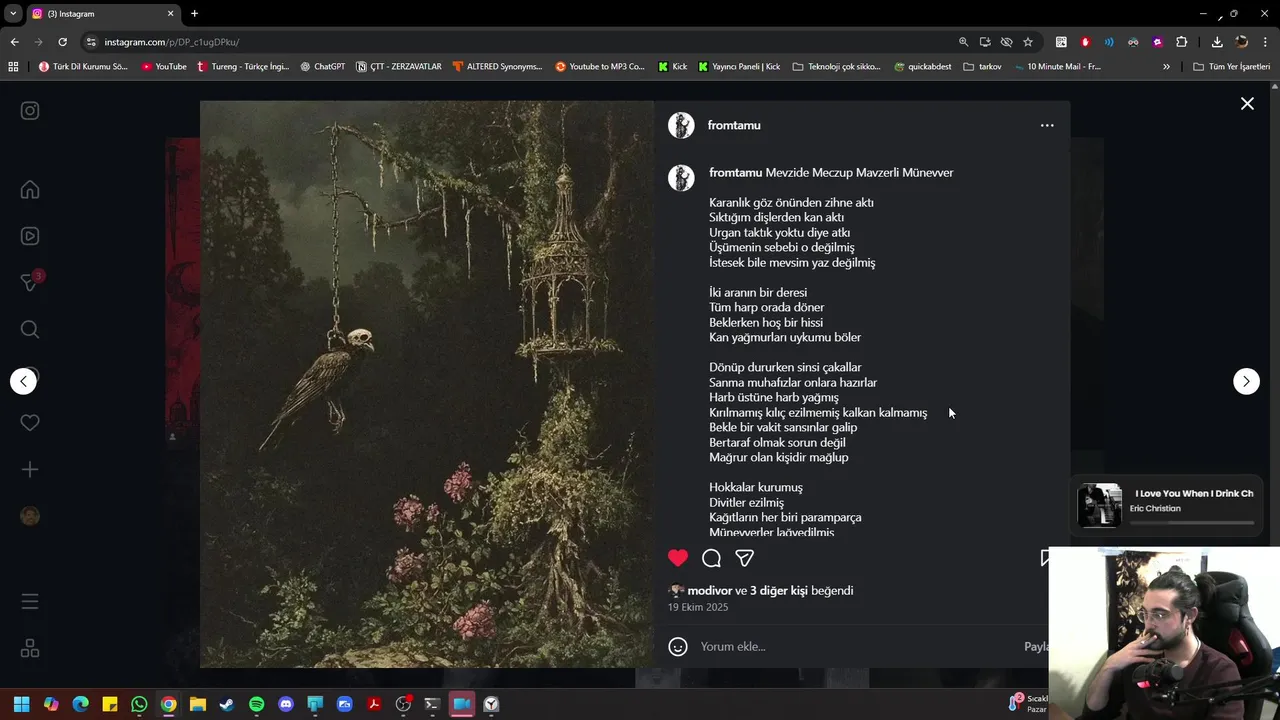
Task: Go to the next post with the right arrow
Action: tap(1246, 381)
